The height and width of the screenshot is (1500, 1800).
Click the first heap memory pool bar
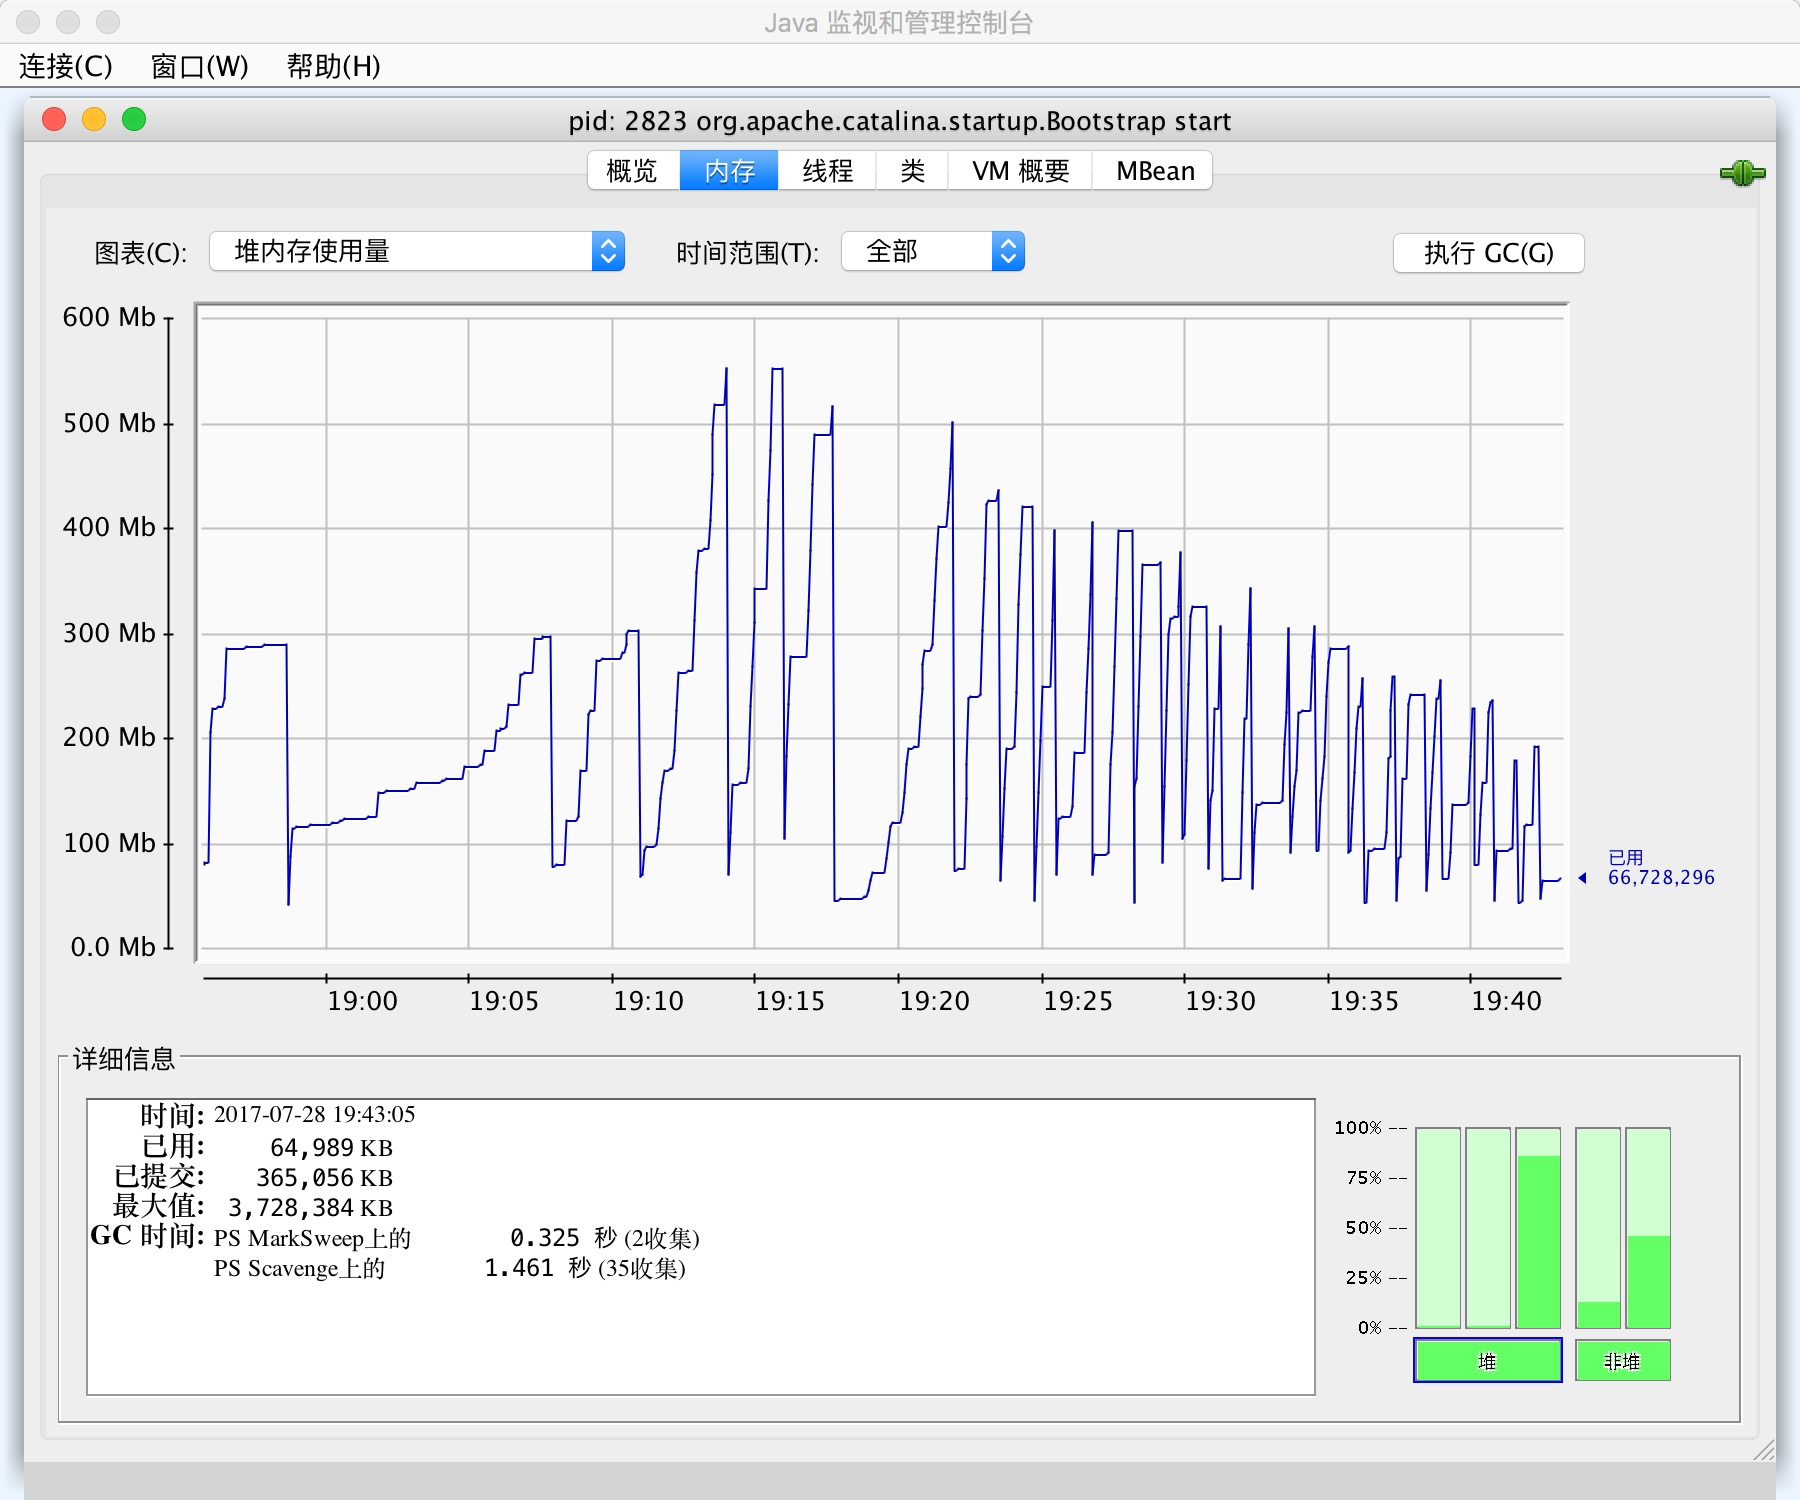pos(1438,1228)
